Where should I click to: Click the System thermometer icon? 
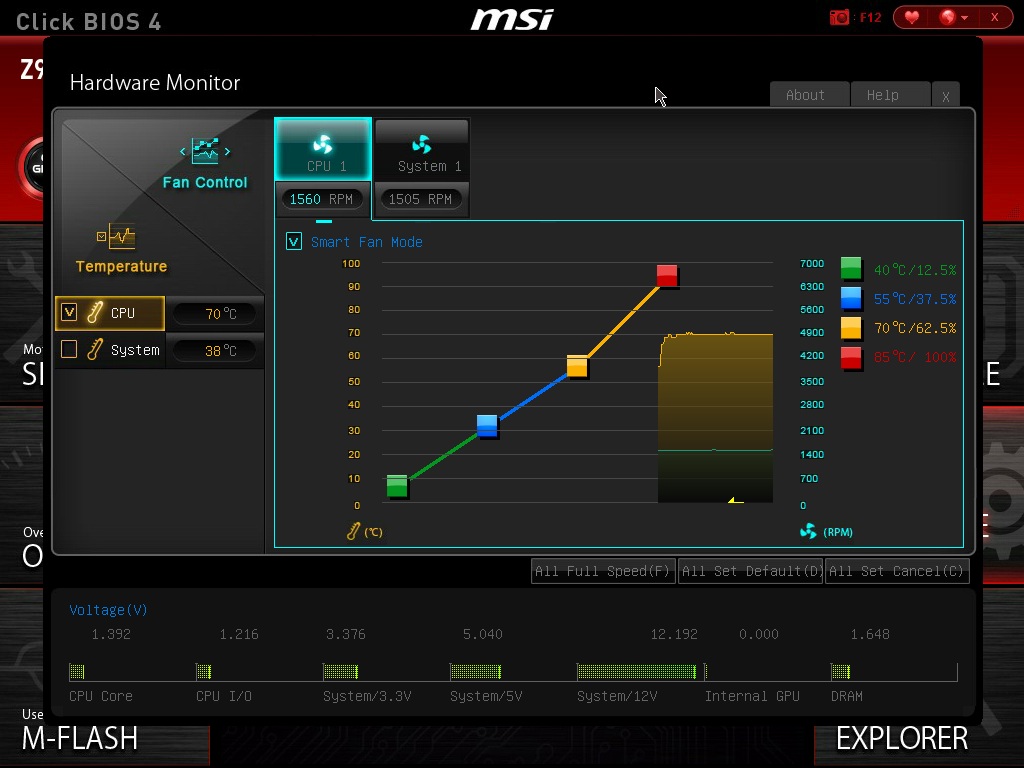click(x=95, y=349)
